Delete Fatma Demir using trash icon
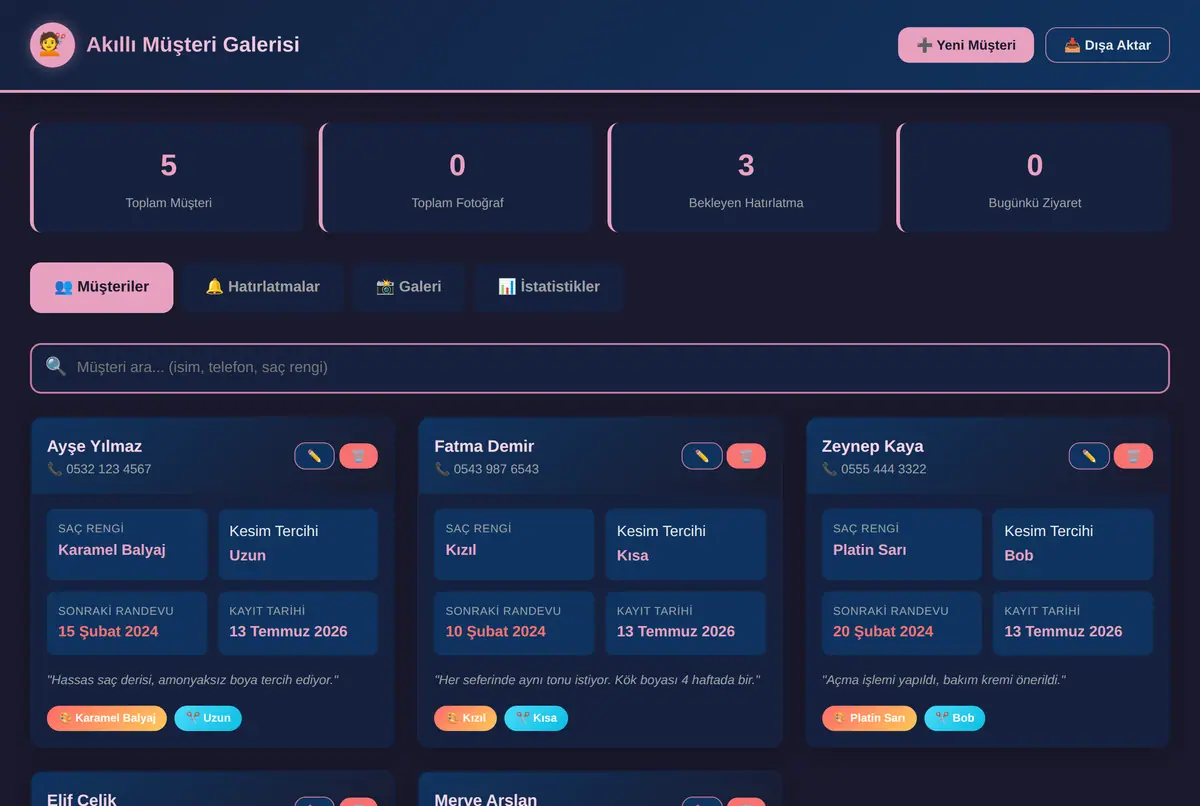The image size is (1200, 806). coord(746,456)
